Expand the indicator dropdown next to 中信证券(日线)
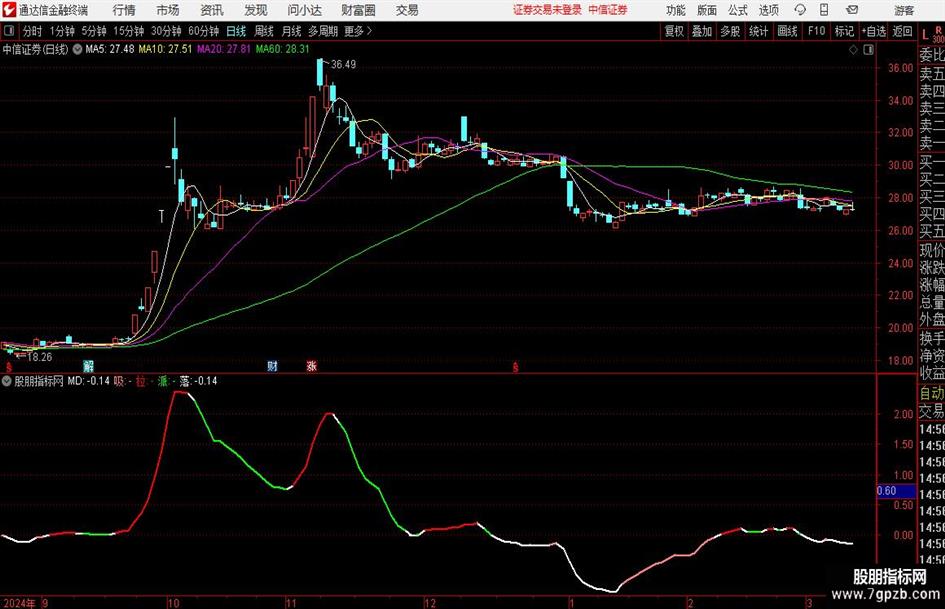The height and width of the screenshot is (609, 945). (x=77, y=49)
